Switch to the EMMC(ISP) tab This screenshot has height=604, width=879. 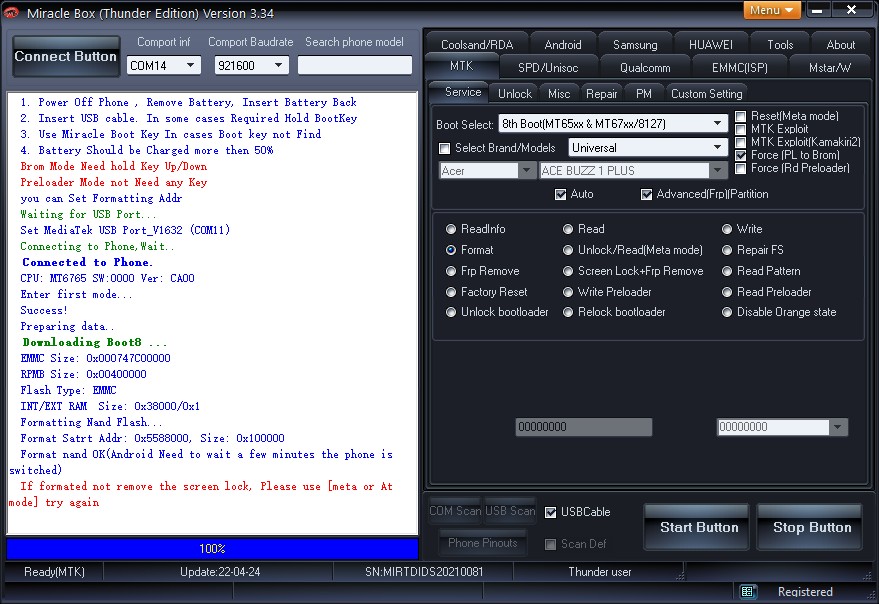[x=739, y=68]
